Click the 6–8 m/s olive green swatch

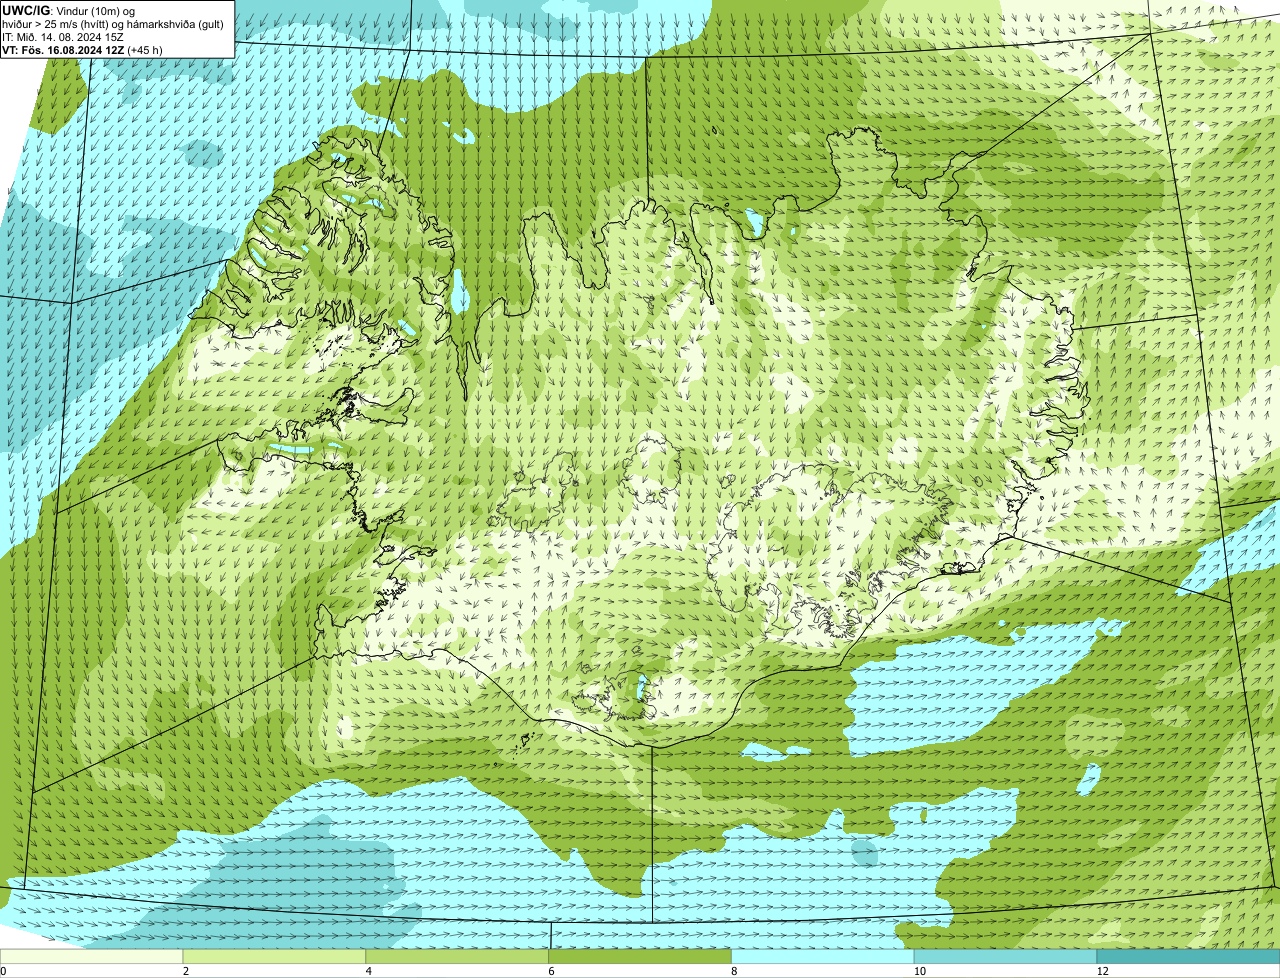tap(641, 957)
